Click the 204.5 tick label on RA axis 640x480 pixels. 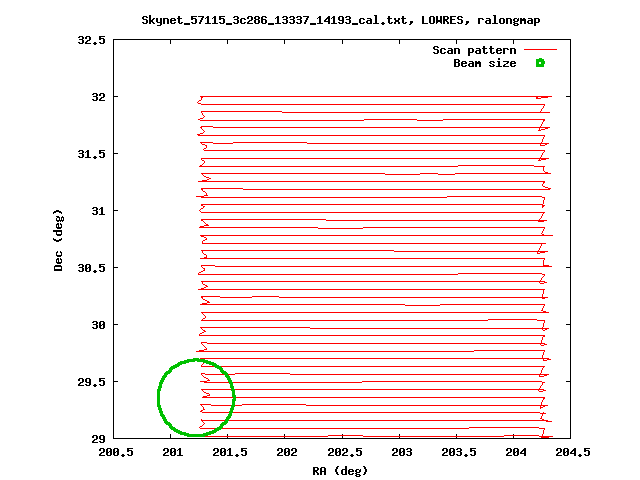pyautogui.click(x=573, y=452)
